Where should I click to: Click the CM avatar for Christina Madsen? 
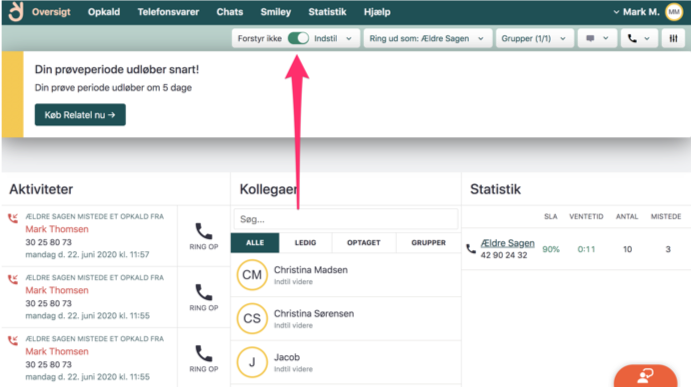click(x=252, y=275)
